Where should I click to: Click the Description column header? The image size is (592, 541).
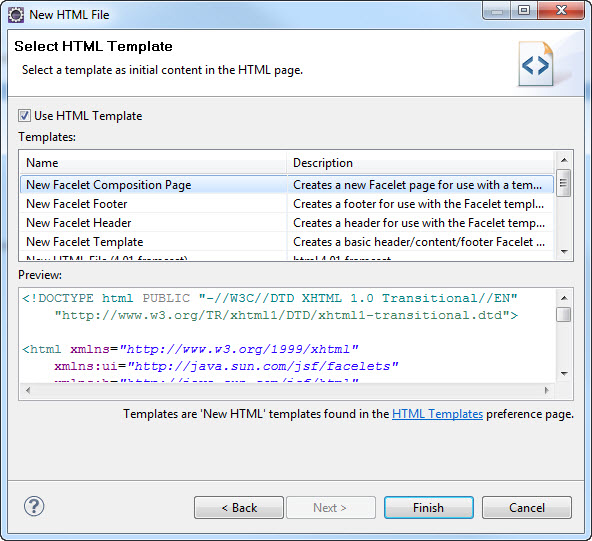point(421,163)
